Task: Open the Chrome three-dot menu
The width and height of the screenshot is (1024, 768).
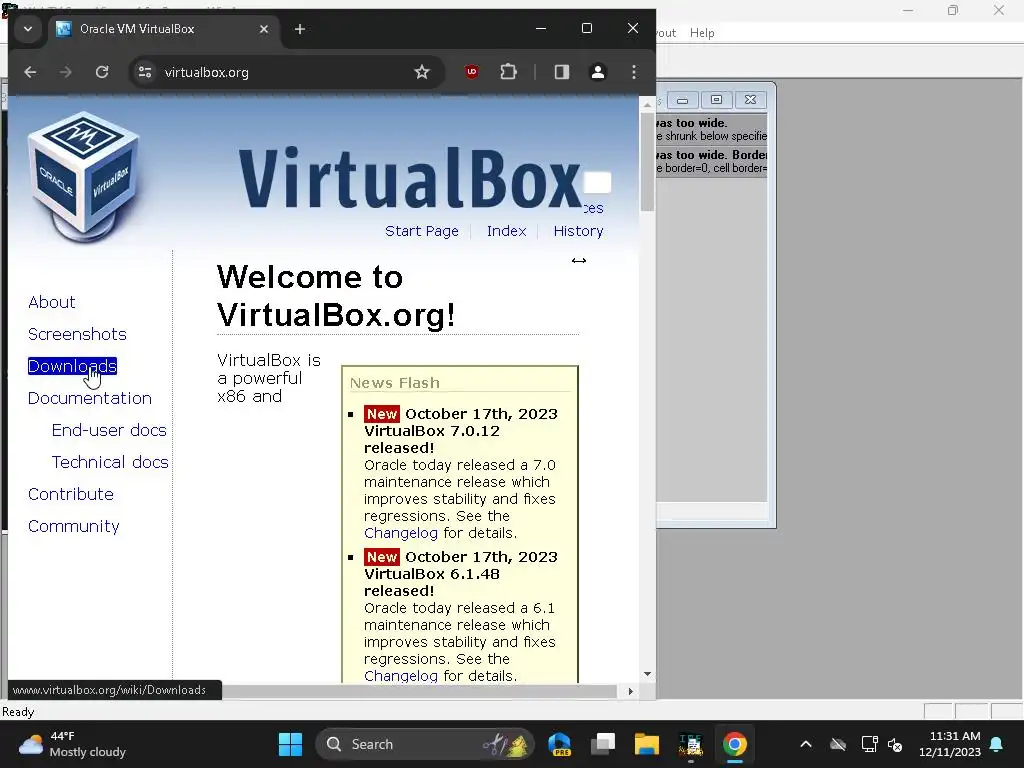Action: point(633,72)
